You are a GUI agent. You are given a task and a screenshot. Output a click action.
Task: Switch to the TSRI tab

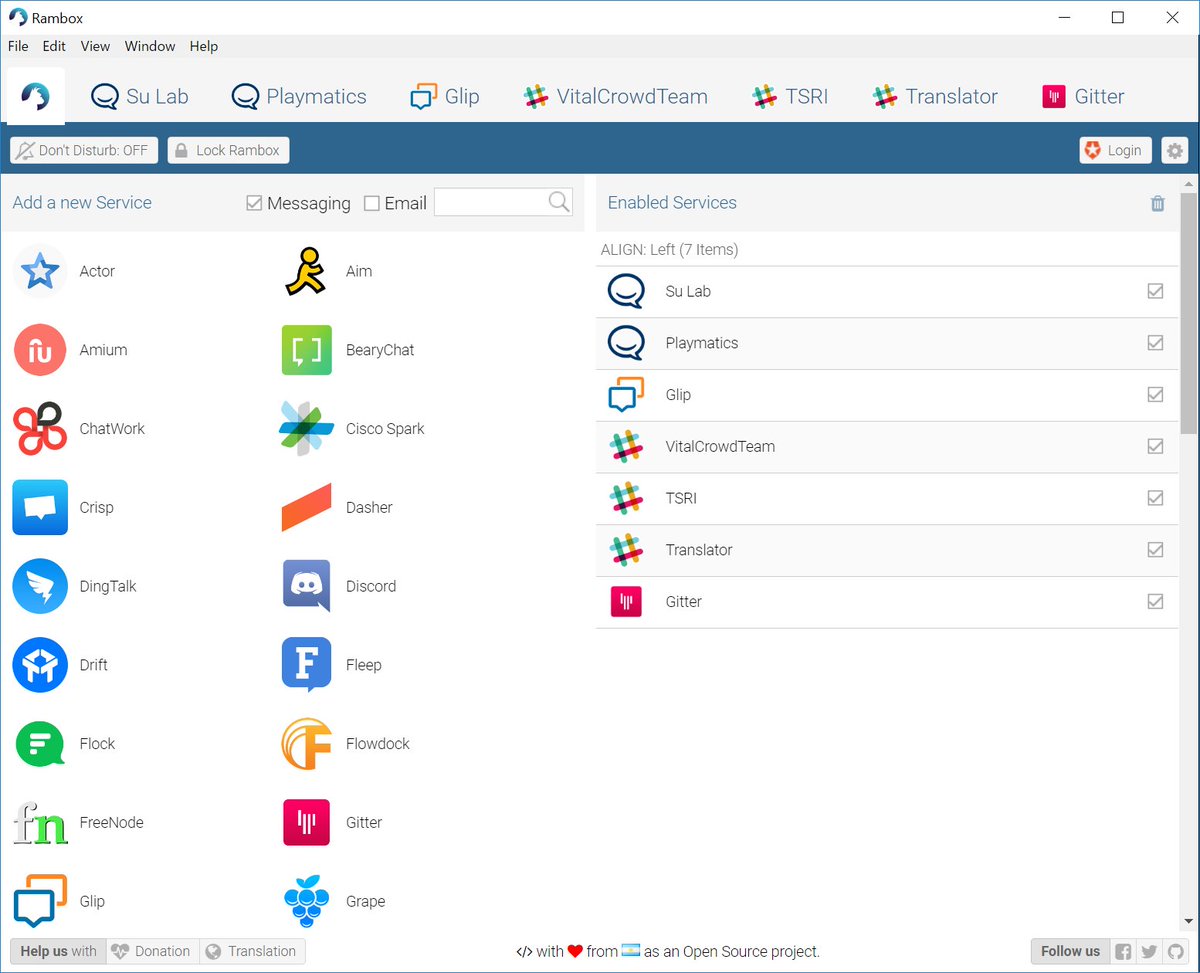tap(790, 96)
